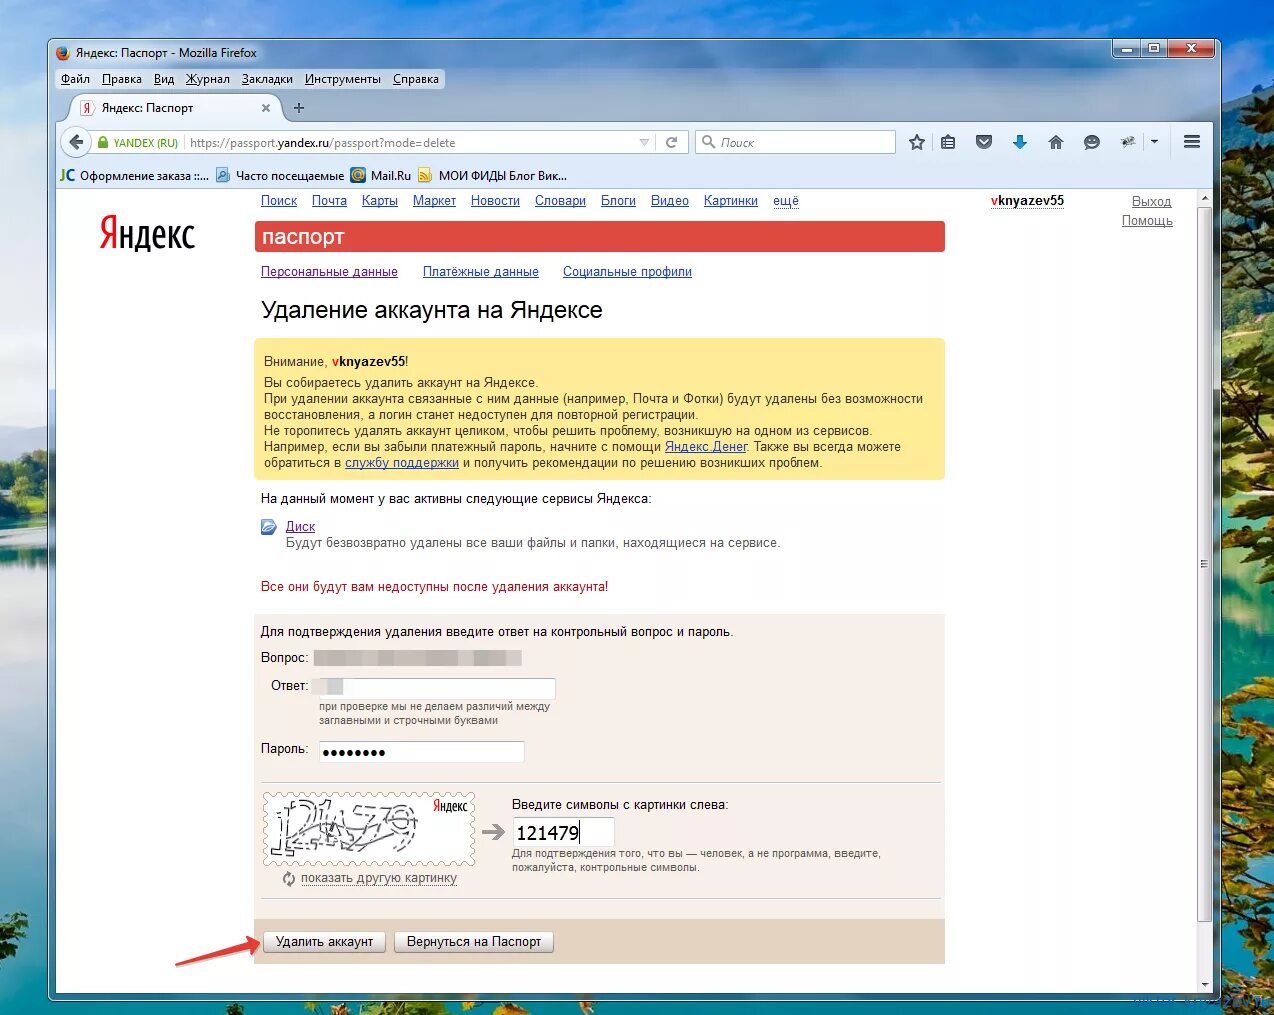Click the службу поддержки link

(x=402, y=463)
